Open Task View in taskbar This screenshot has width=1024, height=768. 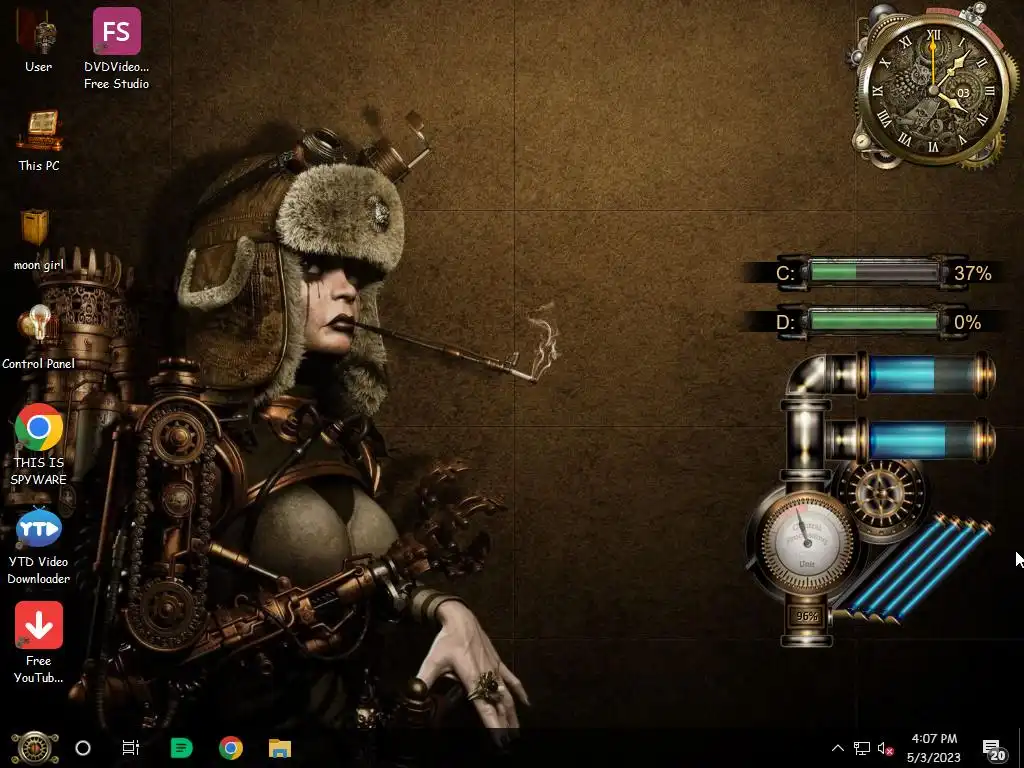131,748
